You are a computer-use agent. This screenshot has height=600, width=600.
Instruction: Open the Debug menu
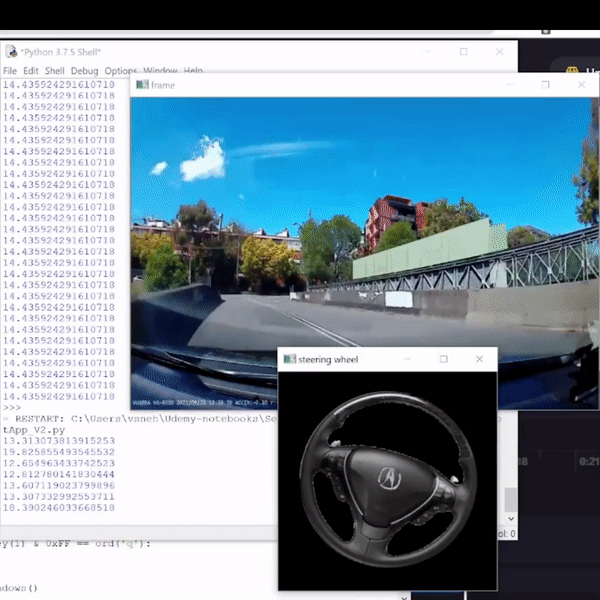tap(85, 71)
